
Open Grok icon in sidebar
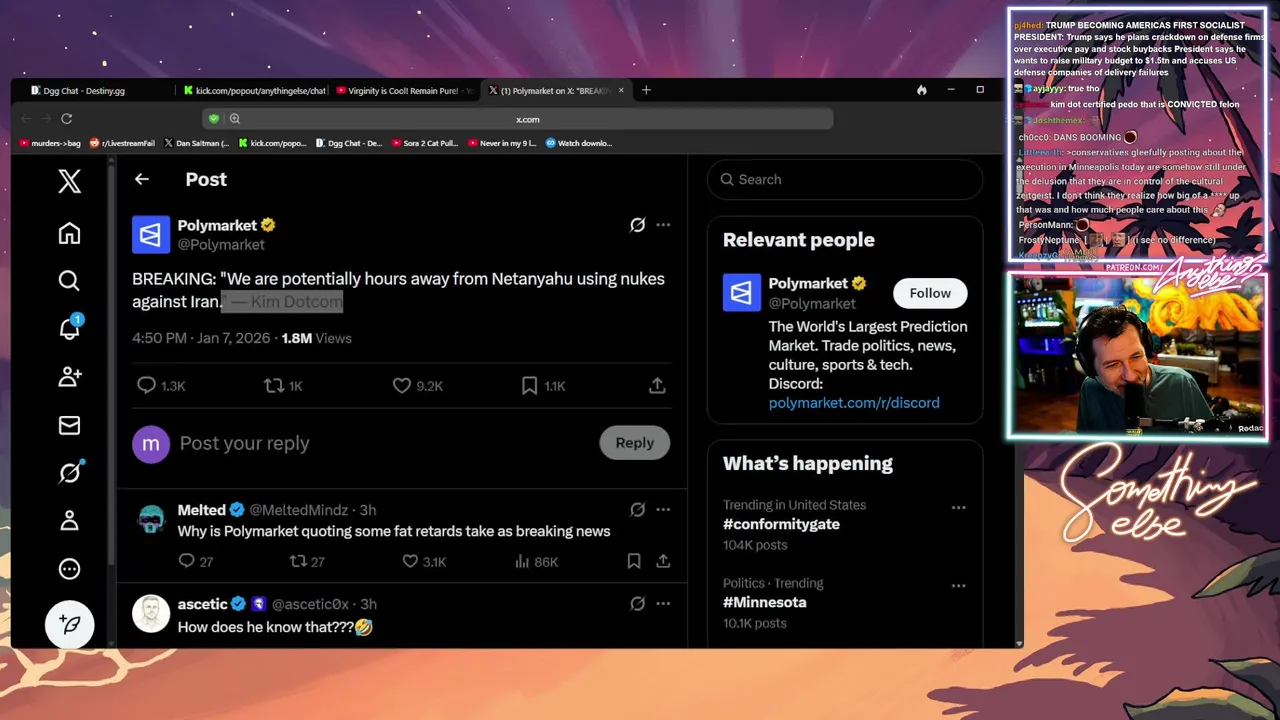(69, 472)
